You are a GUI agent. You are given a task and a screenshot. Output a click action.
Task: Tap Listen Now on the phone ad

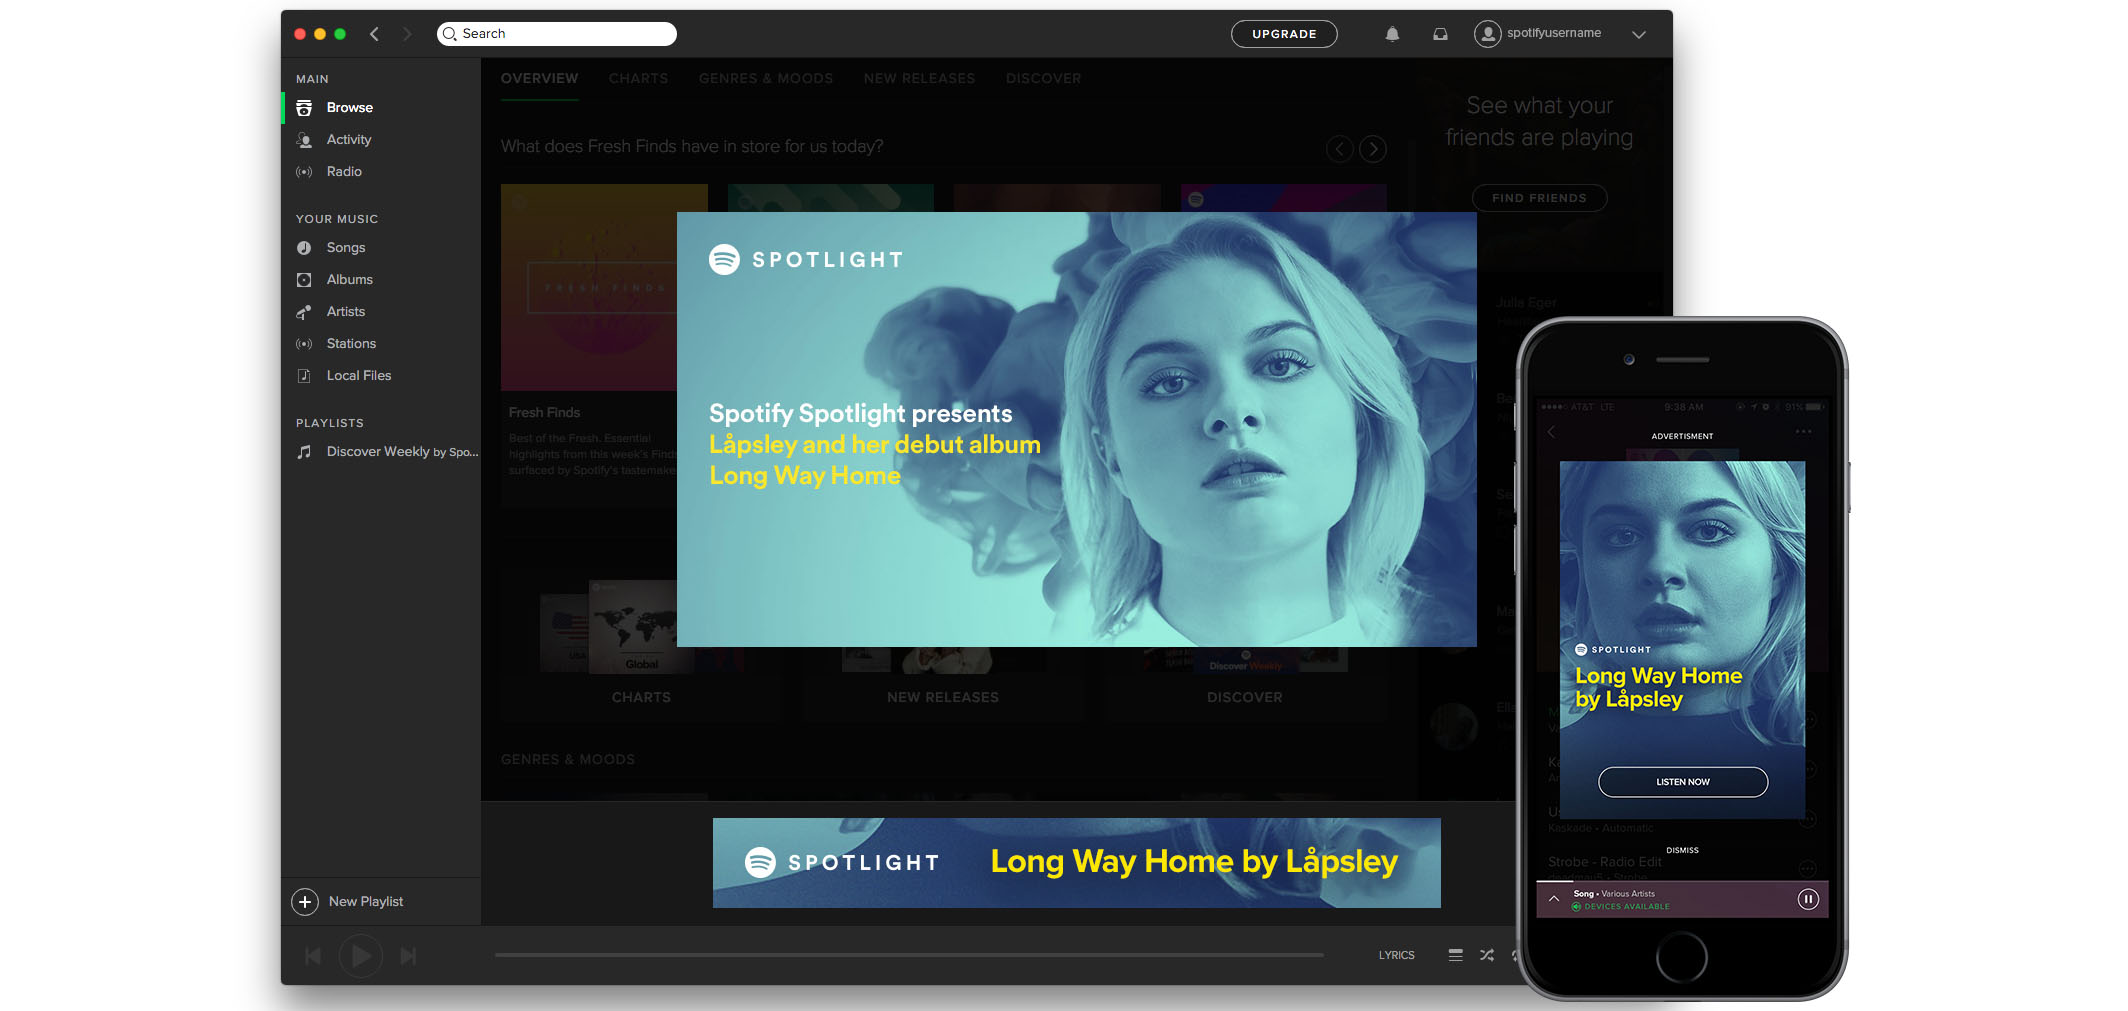pos(1683,782)
